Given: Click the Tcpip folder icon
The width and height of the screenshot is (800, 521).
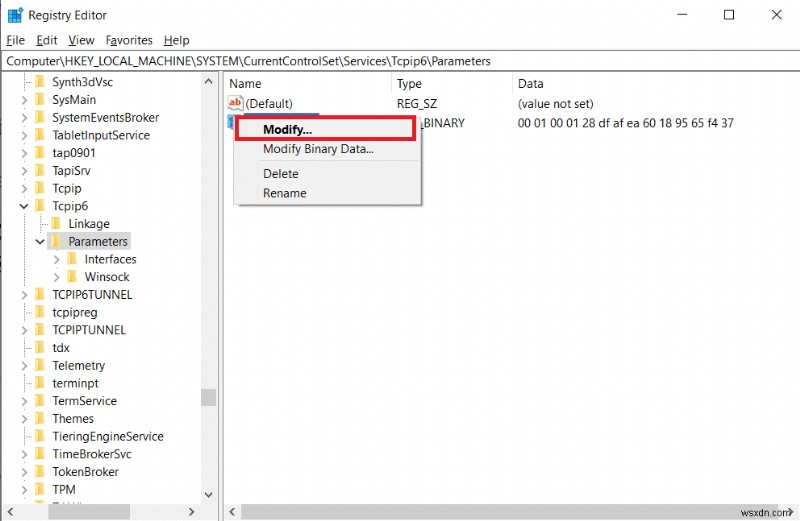Looking at the screenshot, I should click(40, 188).
